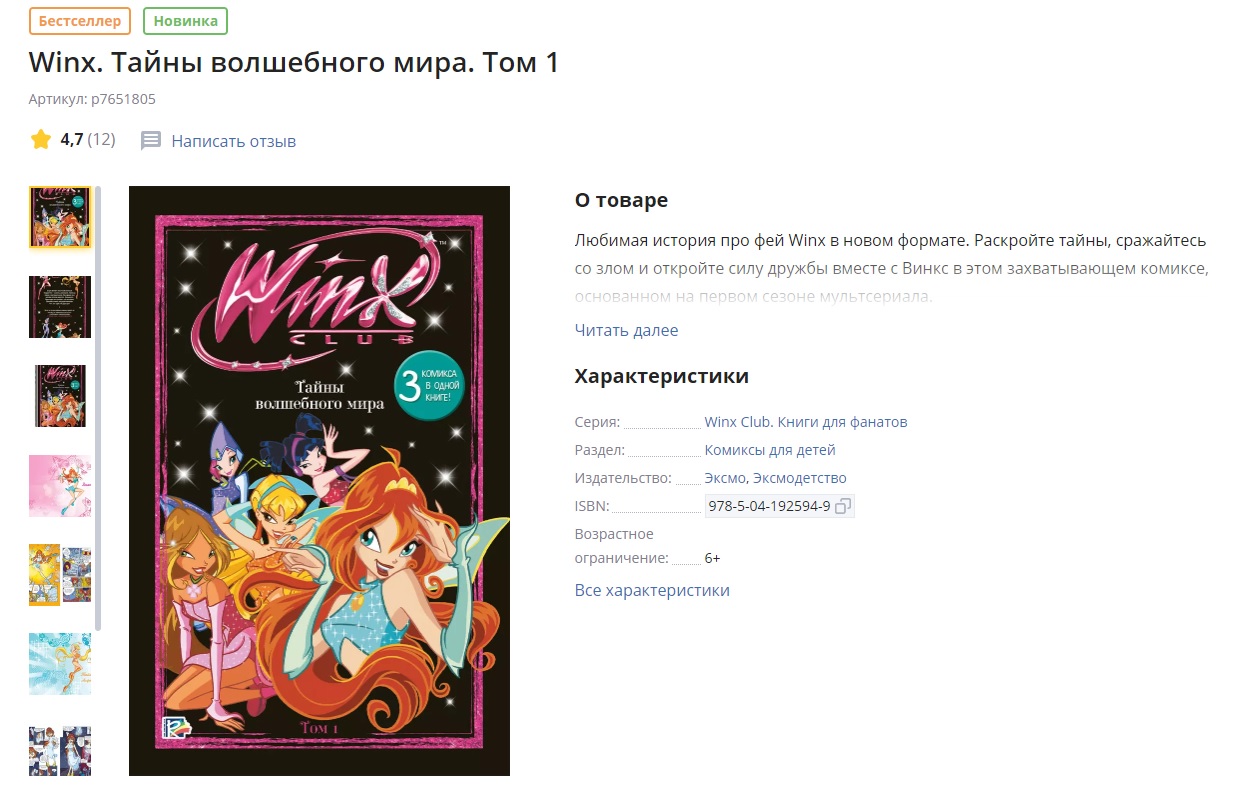Screen dimensions: 1253x799
Task: Click the 'Бестселлер' badge
Action: [80, 20]
